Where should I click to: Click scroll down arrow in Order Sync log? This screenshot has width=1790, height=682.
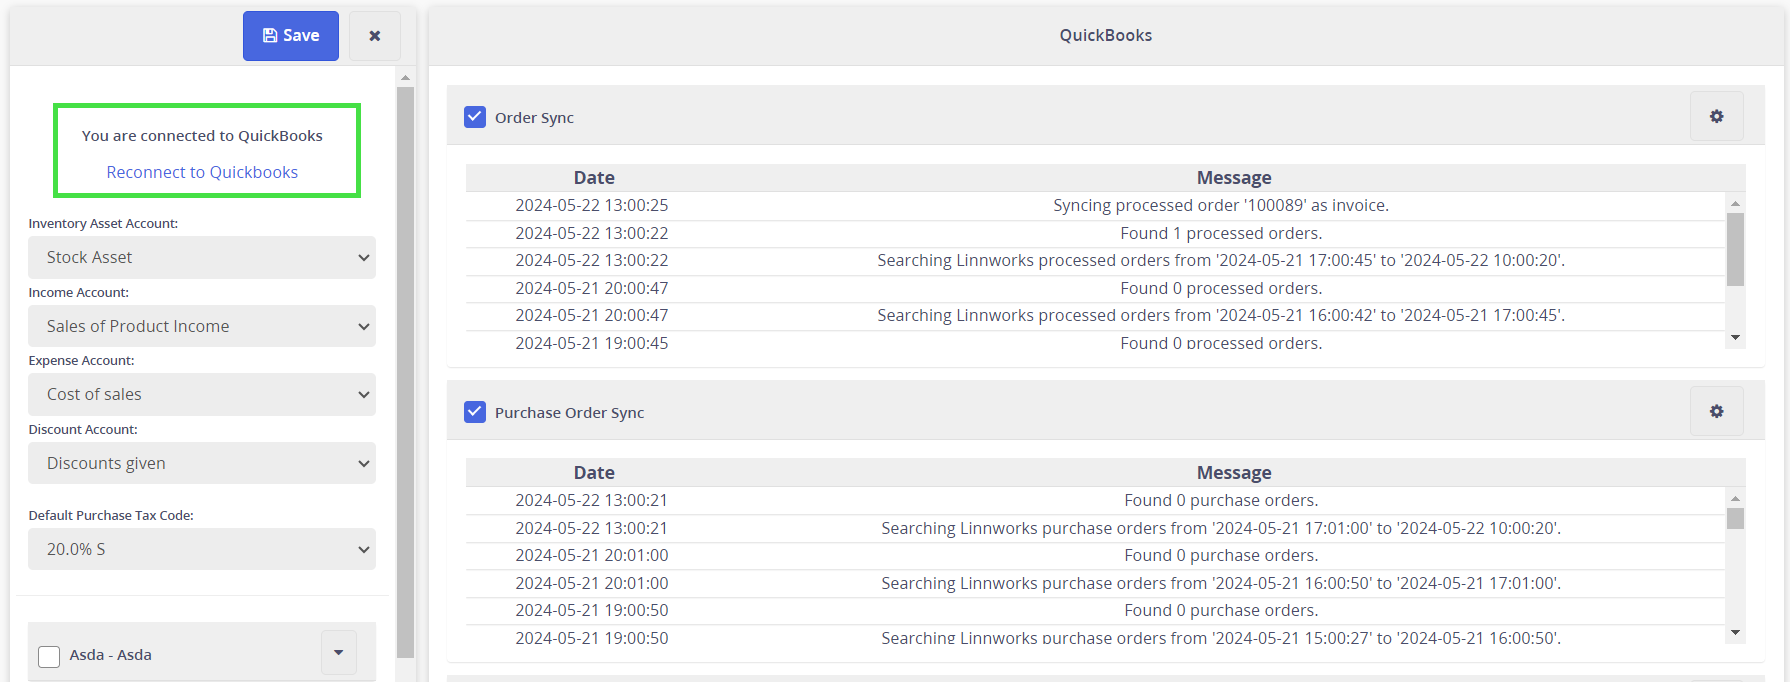click(1736, 338)
